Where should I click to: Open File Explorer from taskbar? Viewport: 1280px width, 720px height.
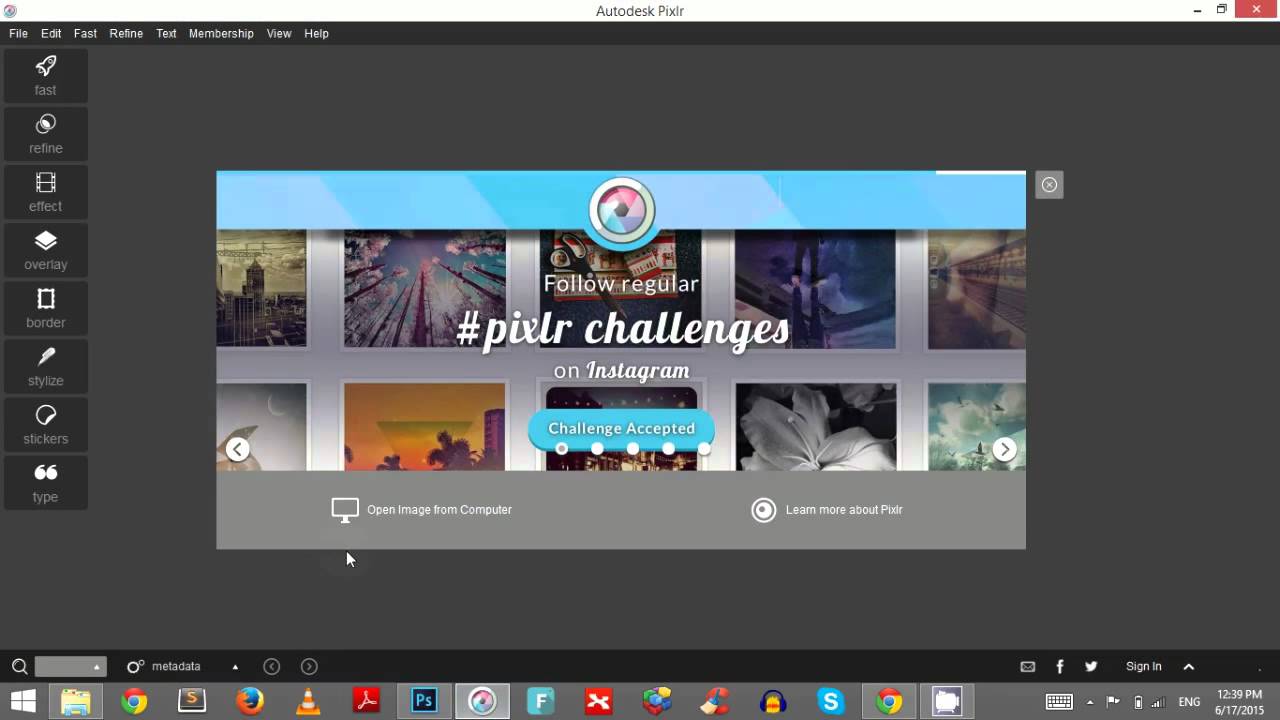tap(76, 702)
